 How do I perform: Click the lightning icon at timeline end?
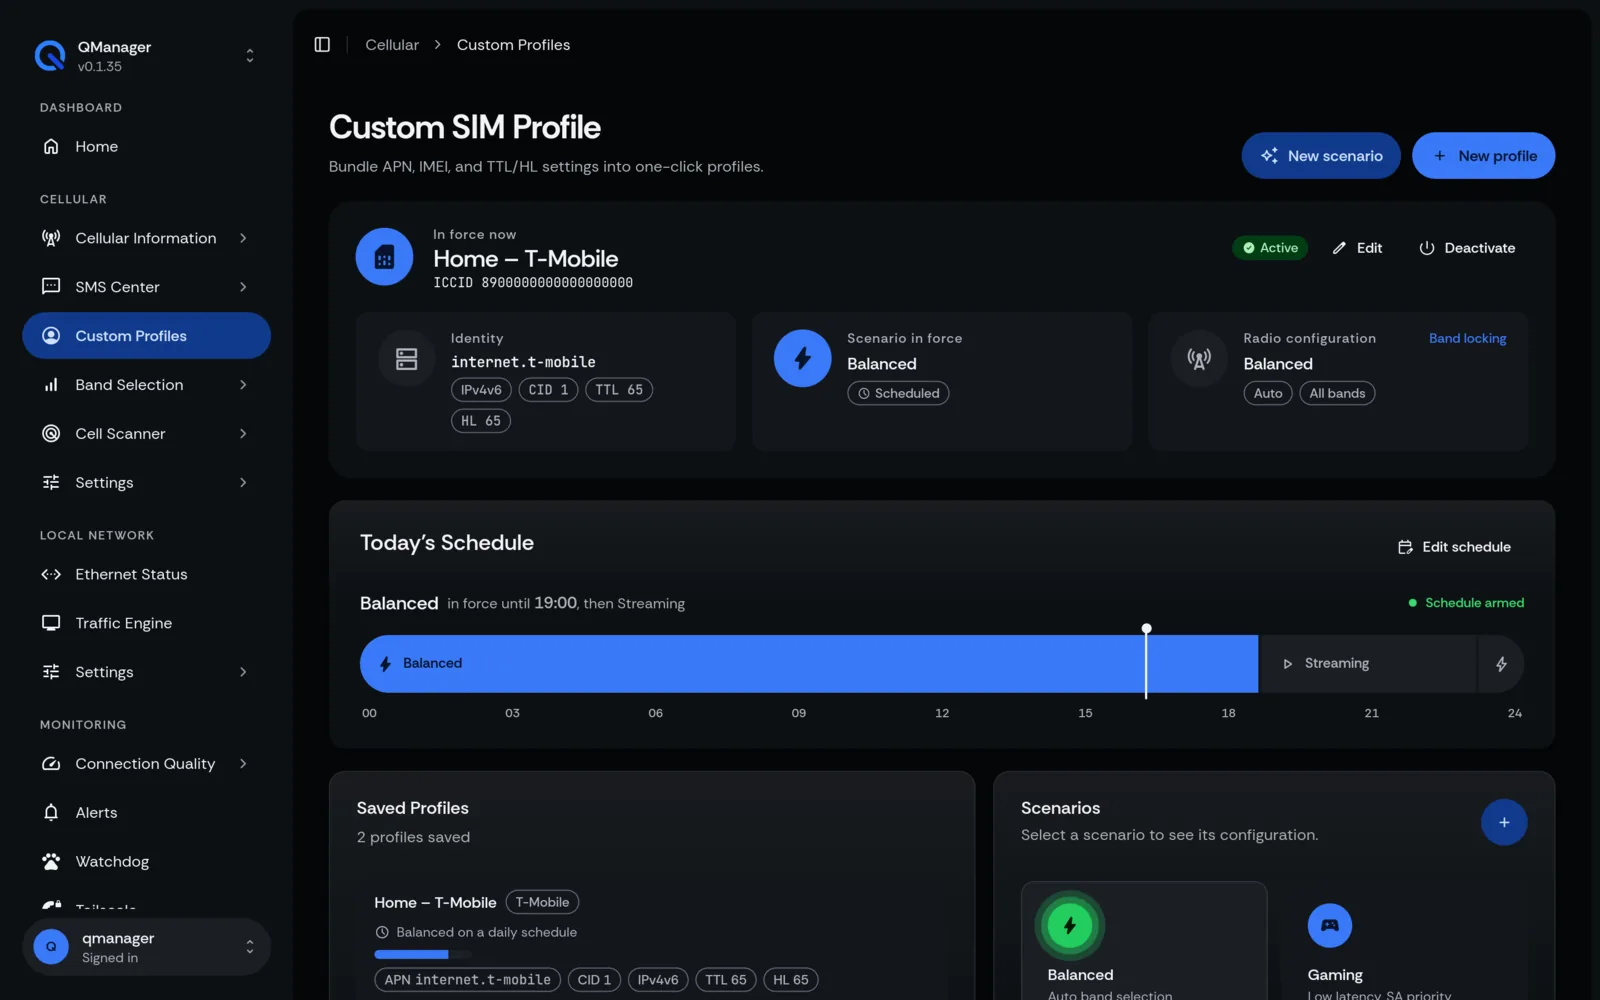[1501, 664]
